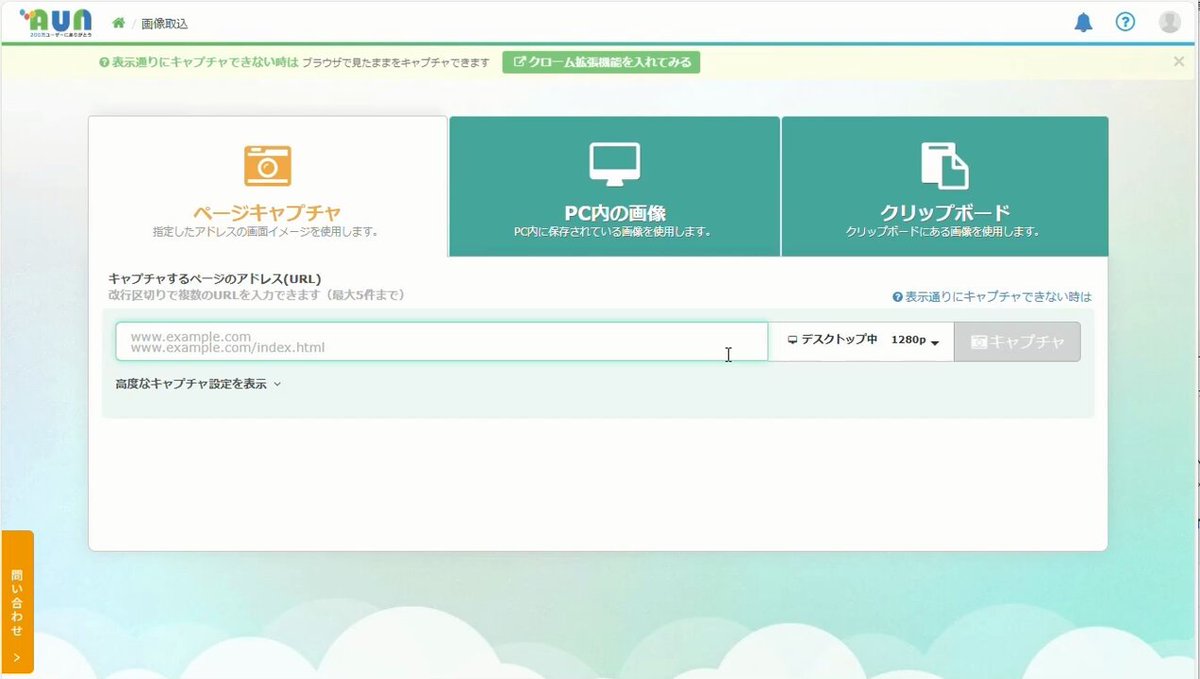Click label キャプチャするページのアドレス(URL)

214,279
